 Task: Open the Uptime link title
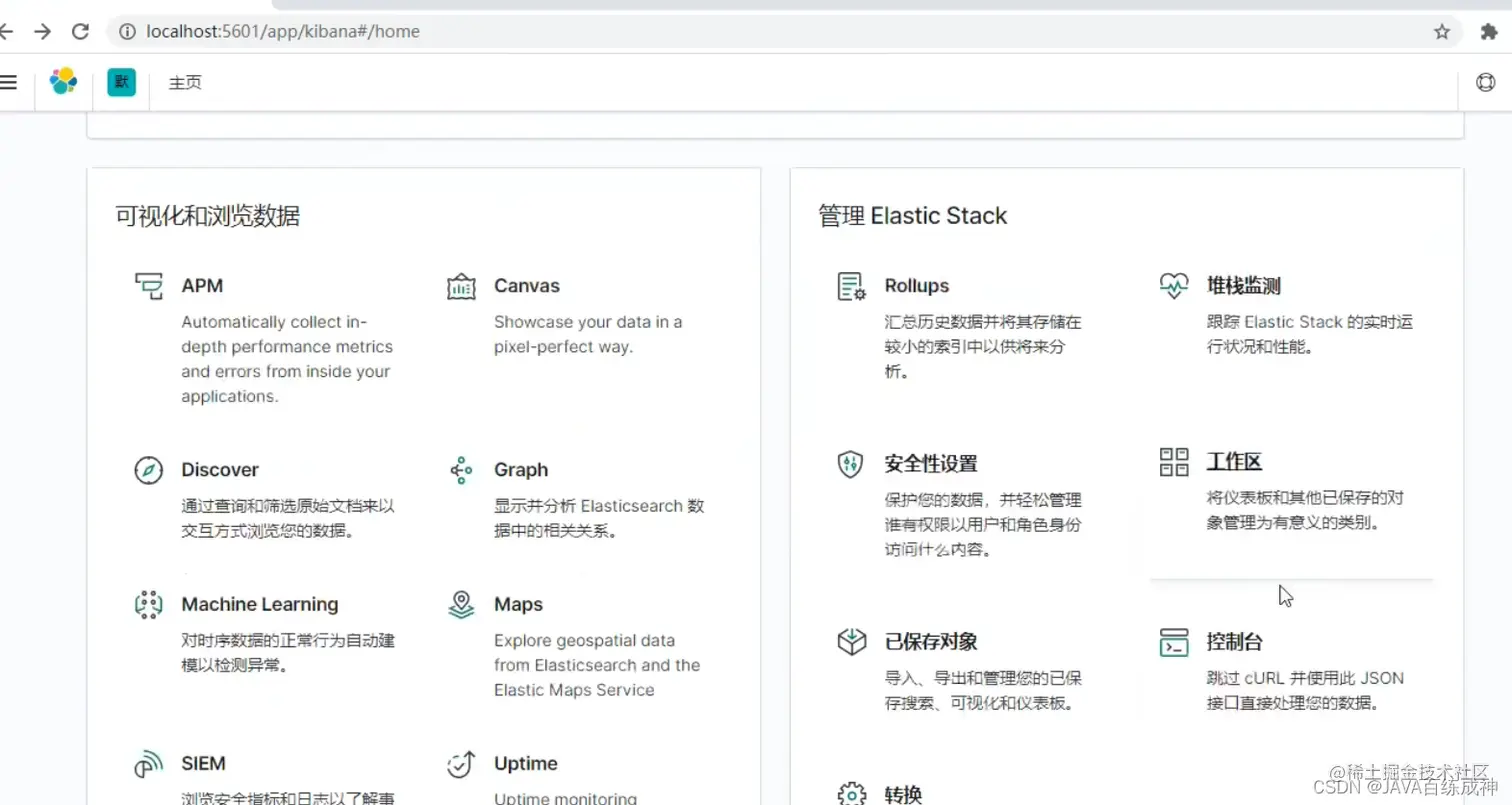click(526, 764)
